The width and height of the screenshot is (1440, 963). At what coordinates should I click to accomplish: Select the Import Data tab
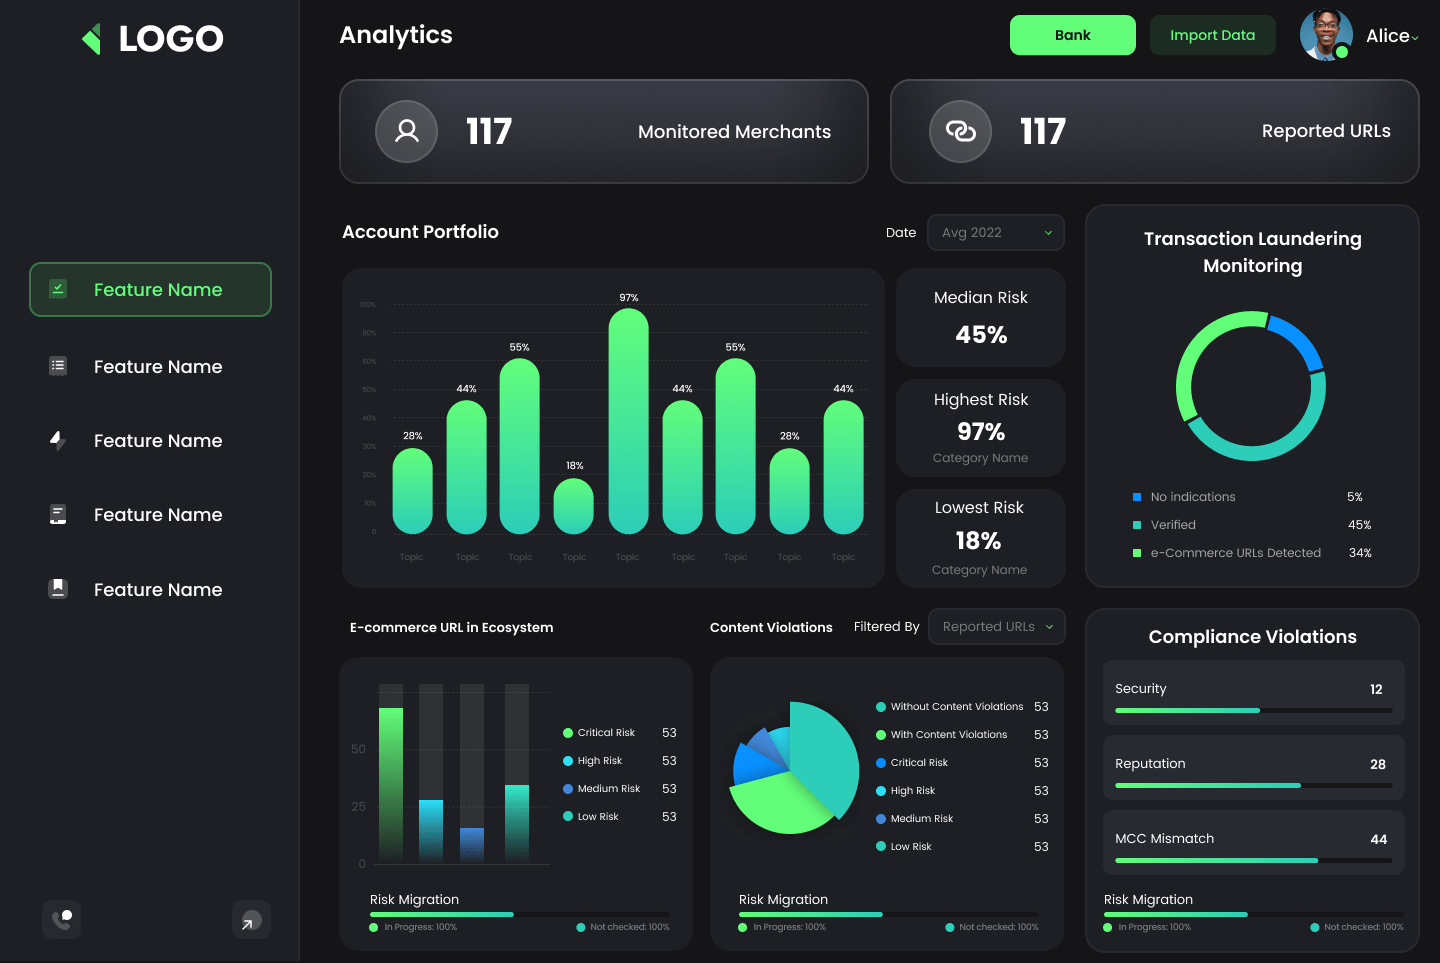1212,34
